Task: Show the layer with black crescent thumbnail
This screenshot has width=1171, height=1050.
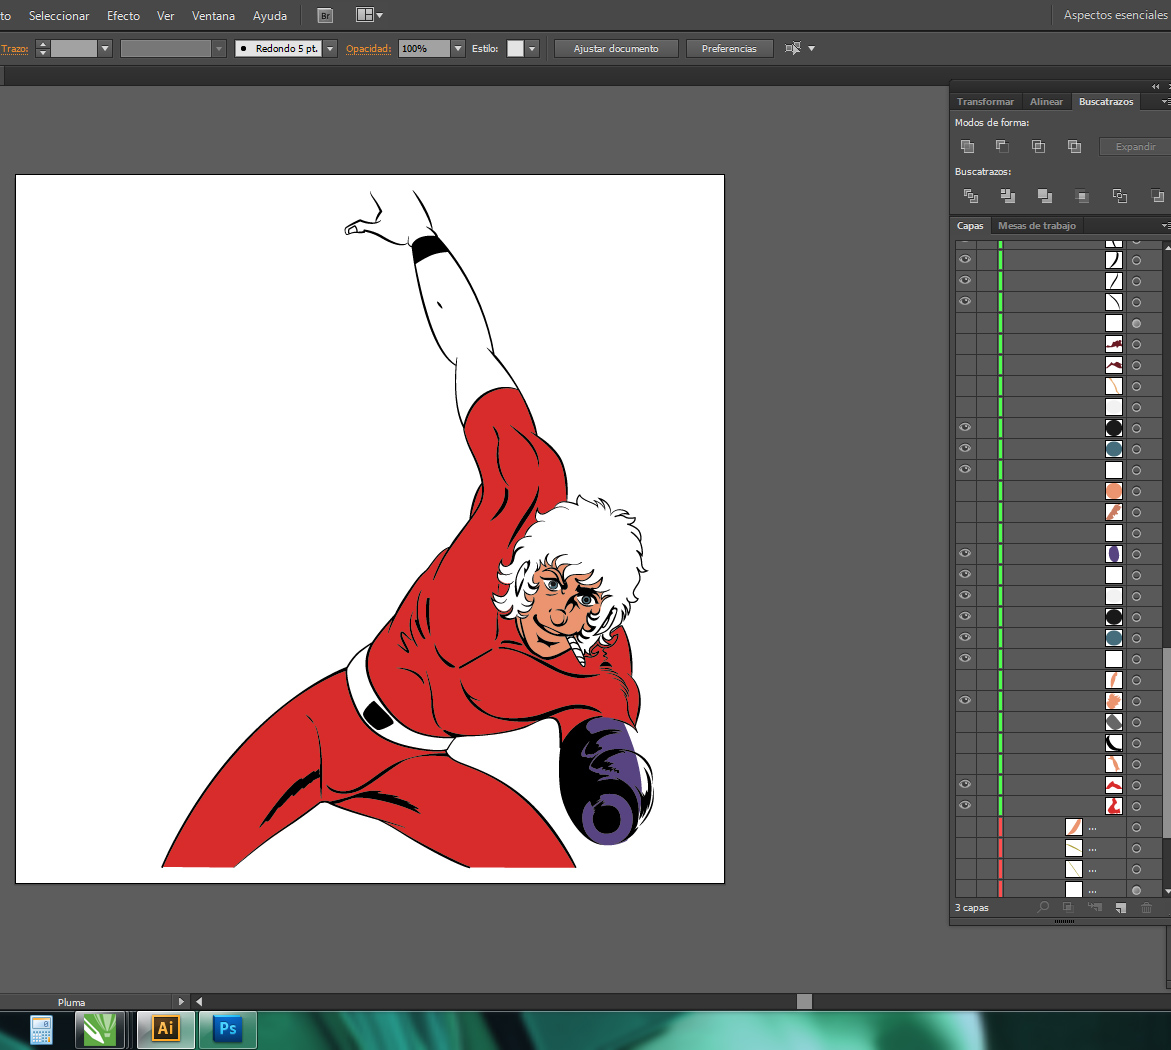Action: click(965, 742)
